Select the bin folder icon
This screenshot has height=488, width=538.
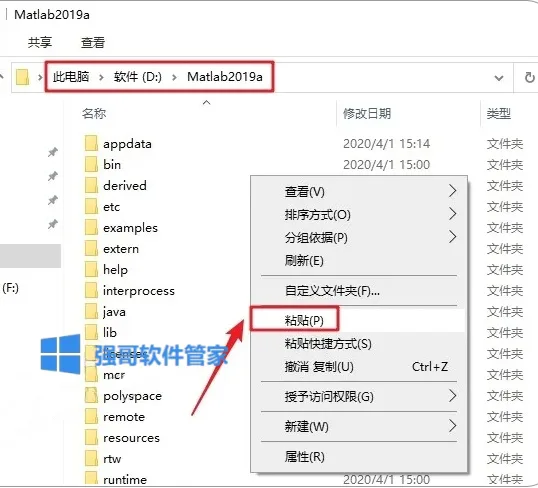pos(91,164)
